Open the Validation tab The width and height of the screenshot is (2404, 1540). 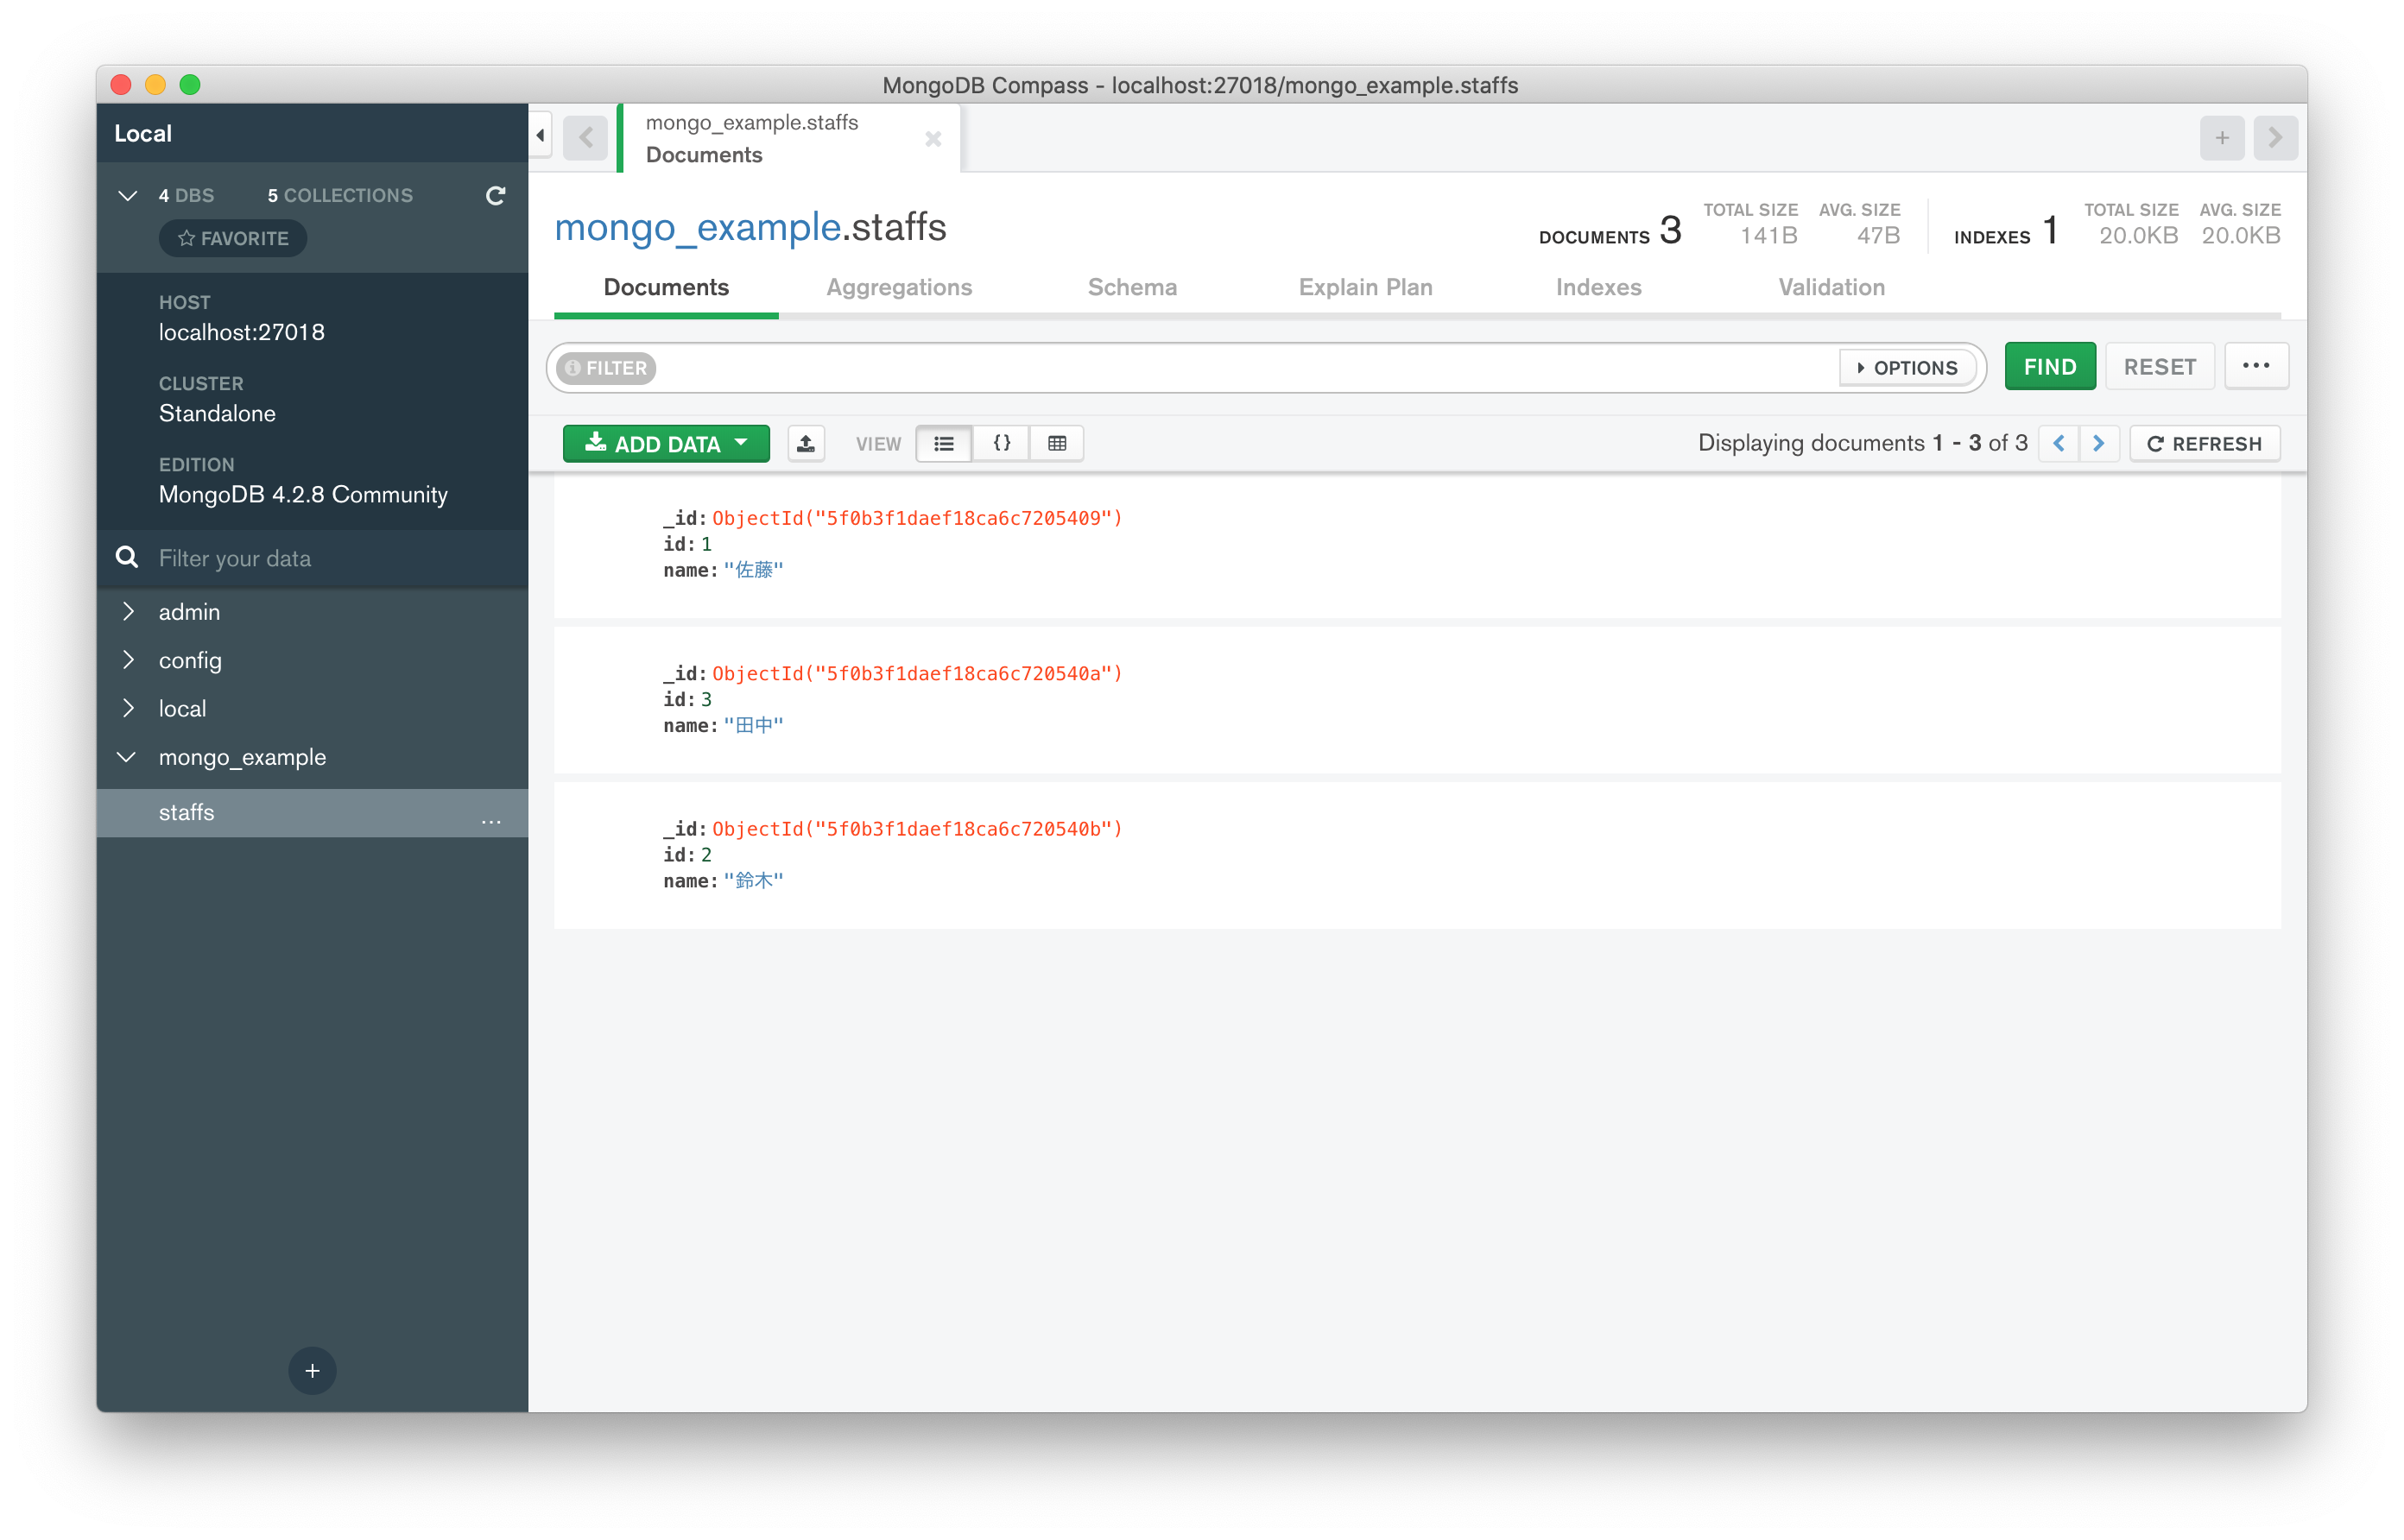(1831, 287)
